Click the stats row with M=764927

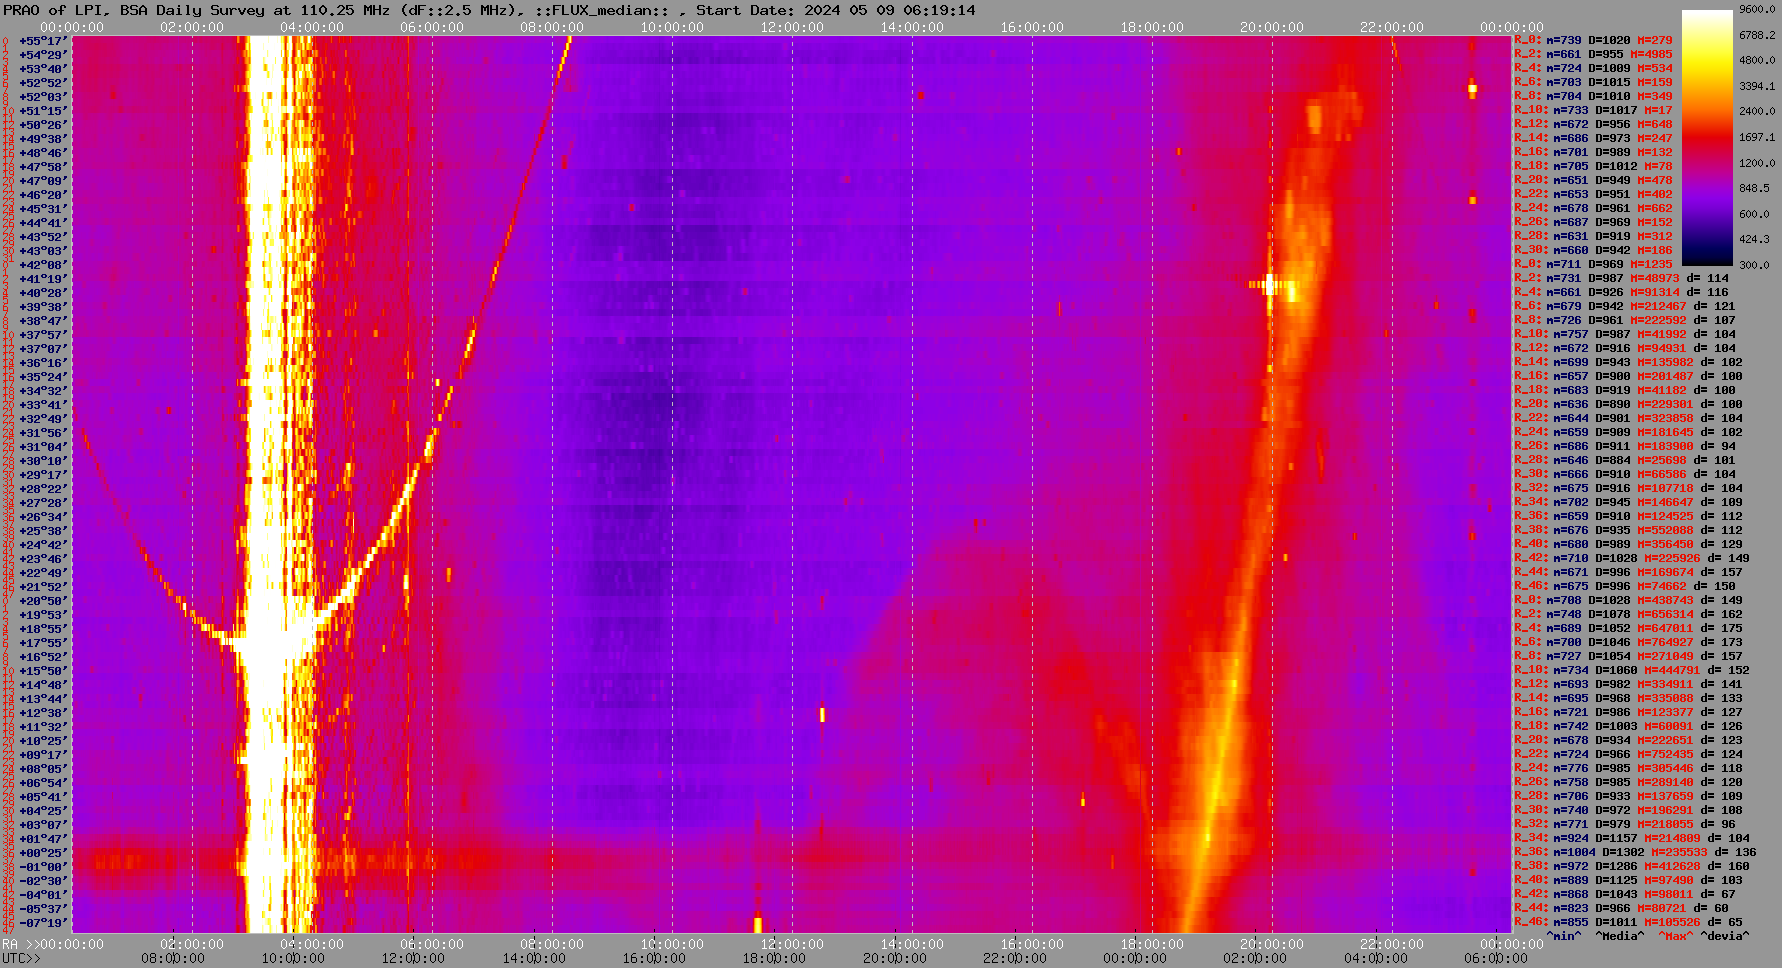[1632, 643]
